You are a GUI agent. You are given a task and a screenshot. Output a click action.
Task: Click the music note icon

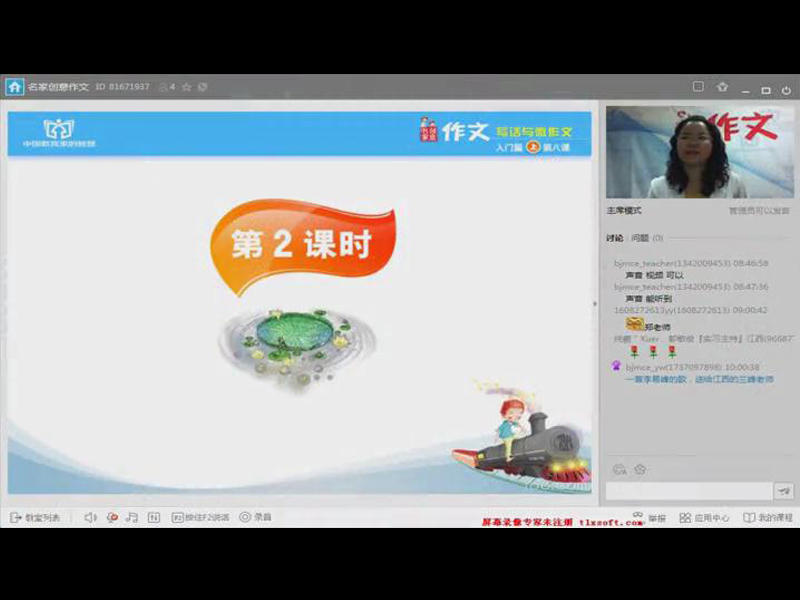[132, 517]
